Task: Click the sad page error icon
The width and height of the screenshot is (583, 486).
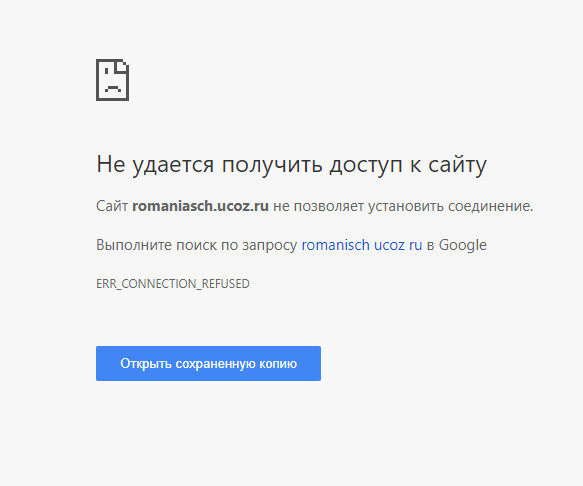Action: tap(112, 80)
